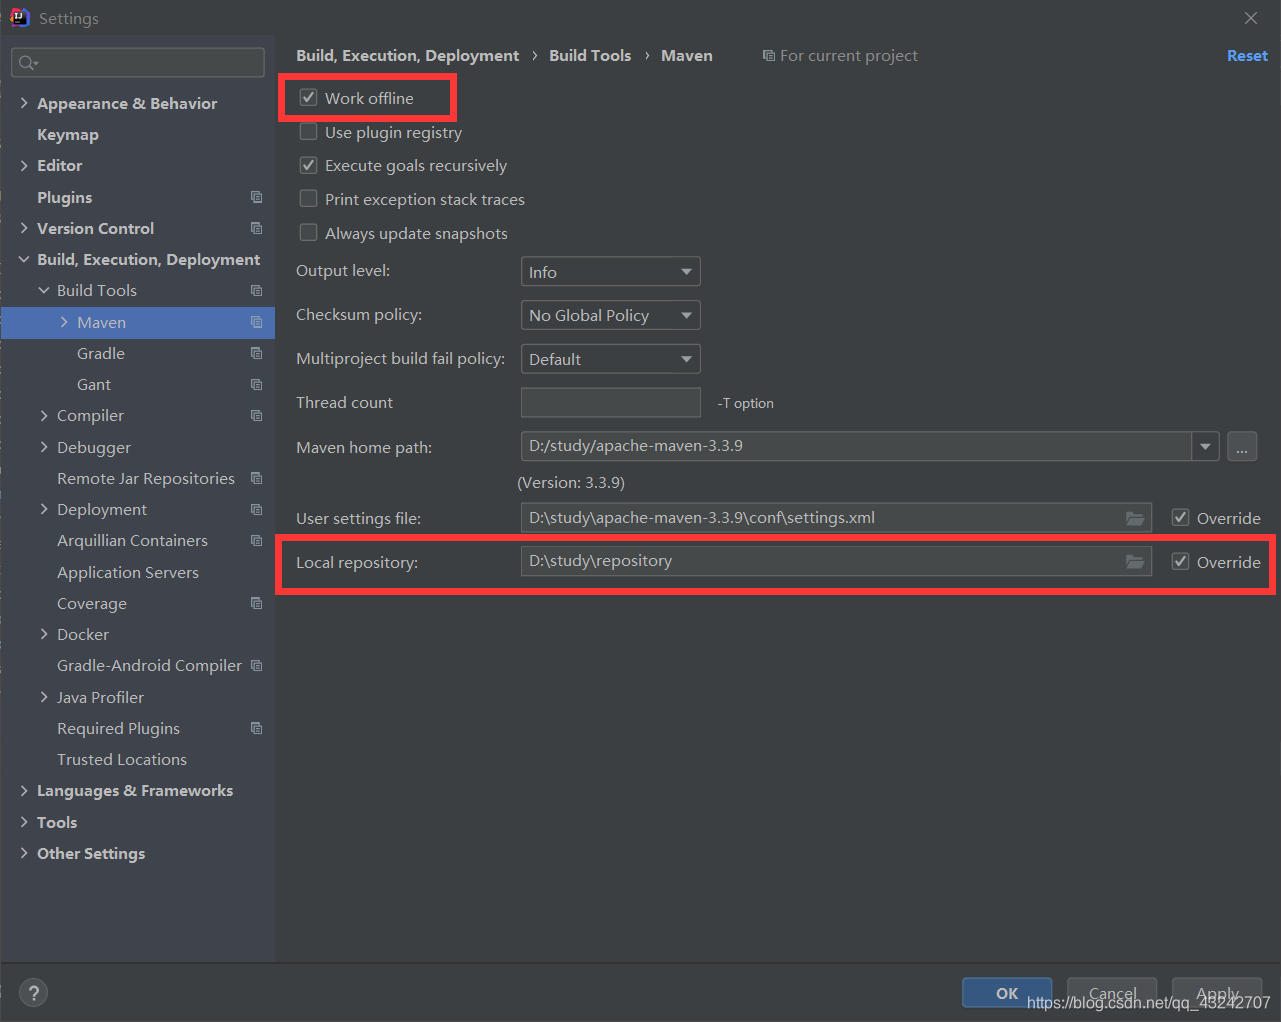
Task: Expand the Tools section
Action: tap(24, 822)
